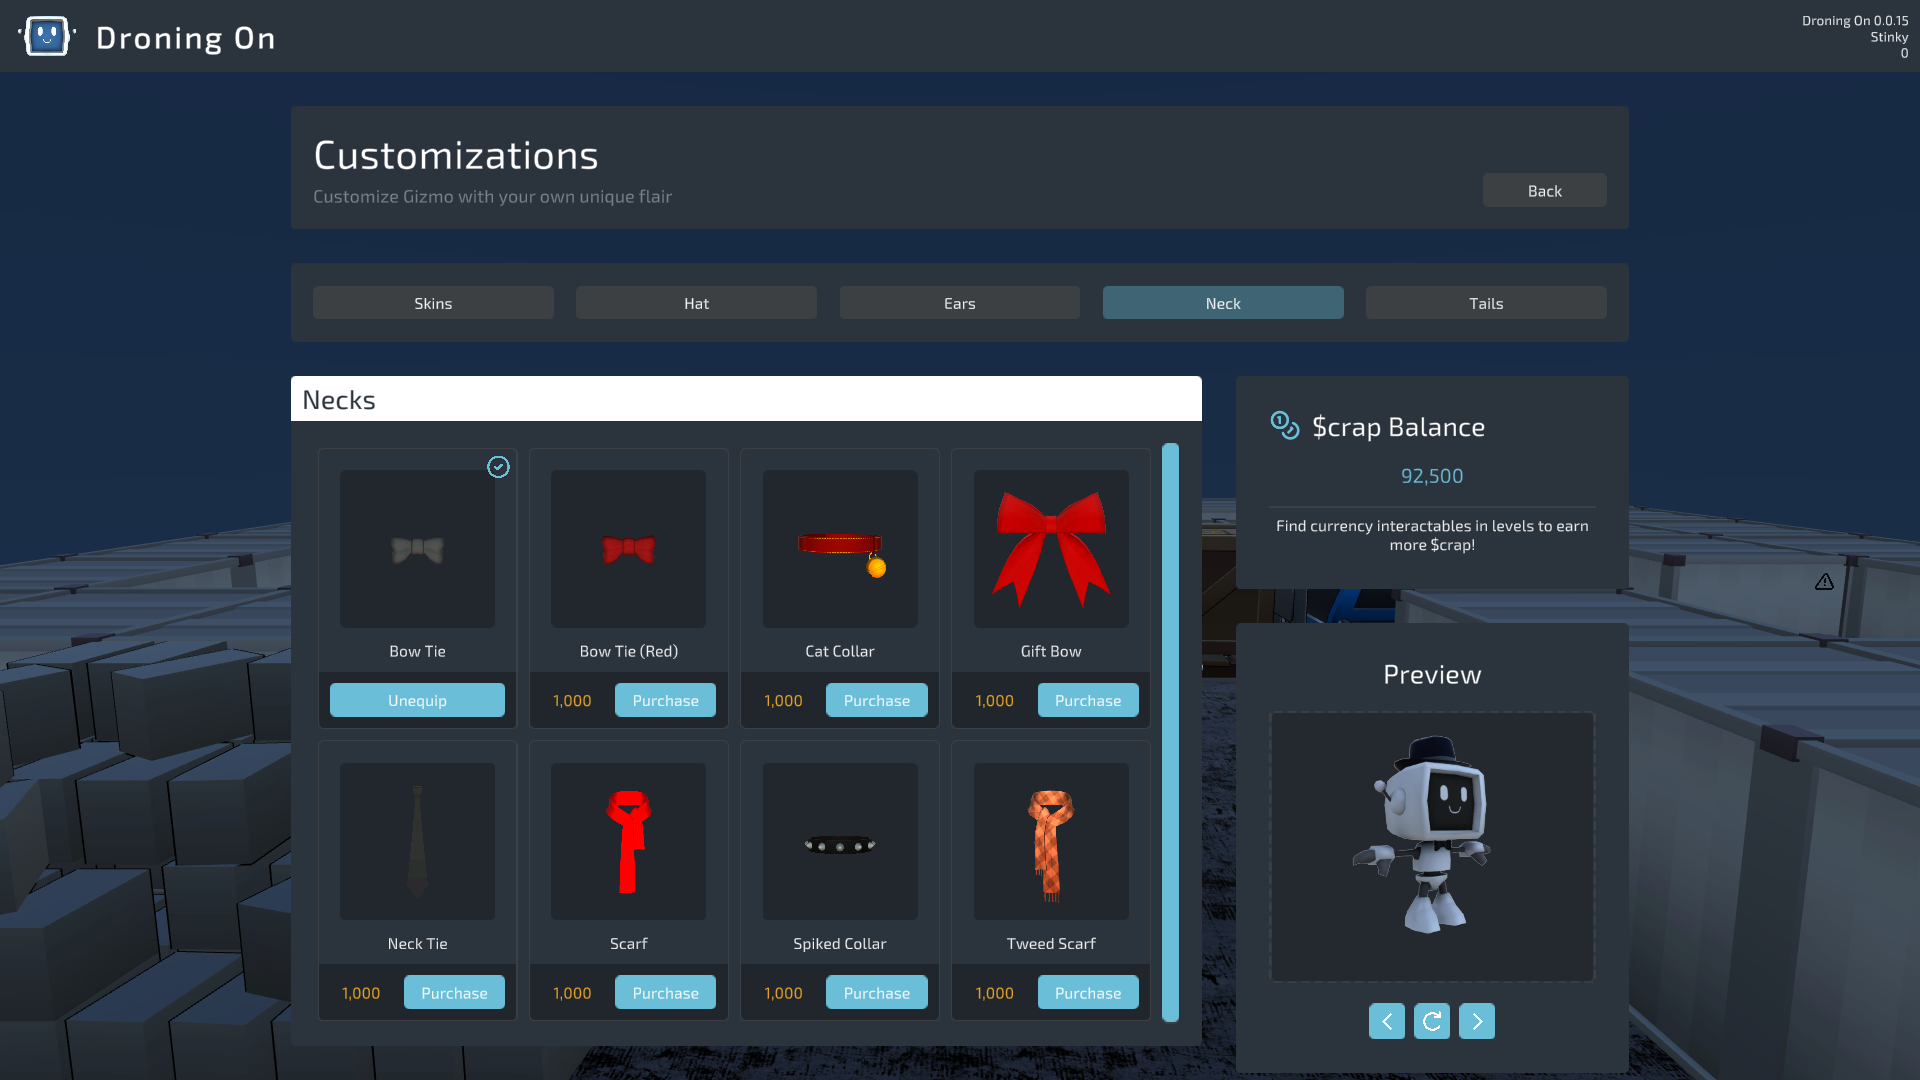Switch to the Skins category

433,302
